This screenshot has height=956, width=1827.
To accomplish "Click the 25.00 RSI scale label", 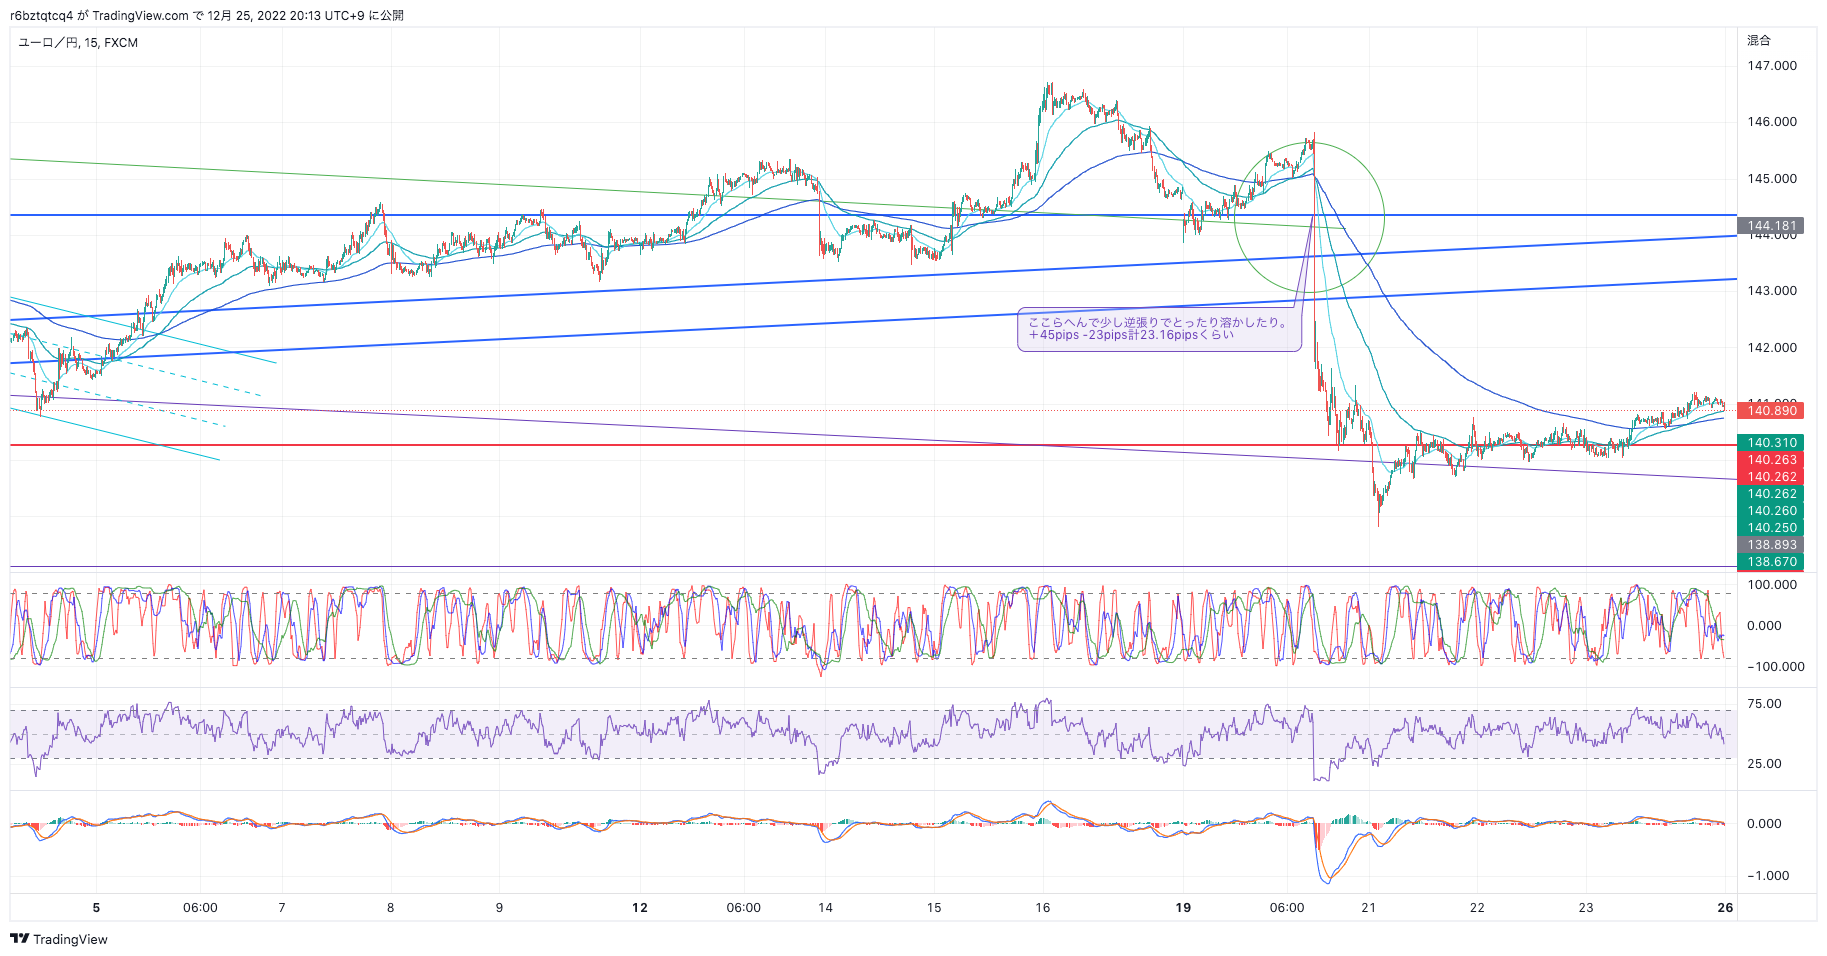I will 1764,764.
